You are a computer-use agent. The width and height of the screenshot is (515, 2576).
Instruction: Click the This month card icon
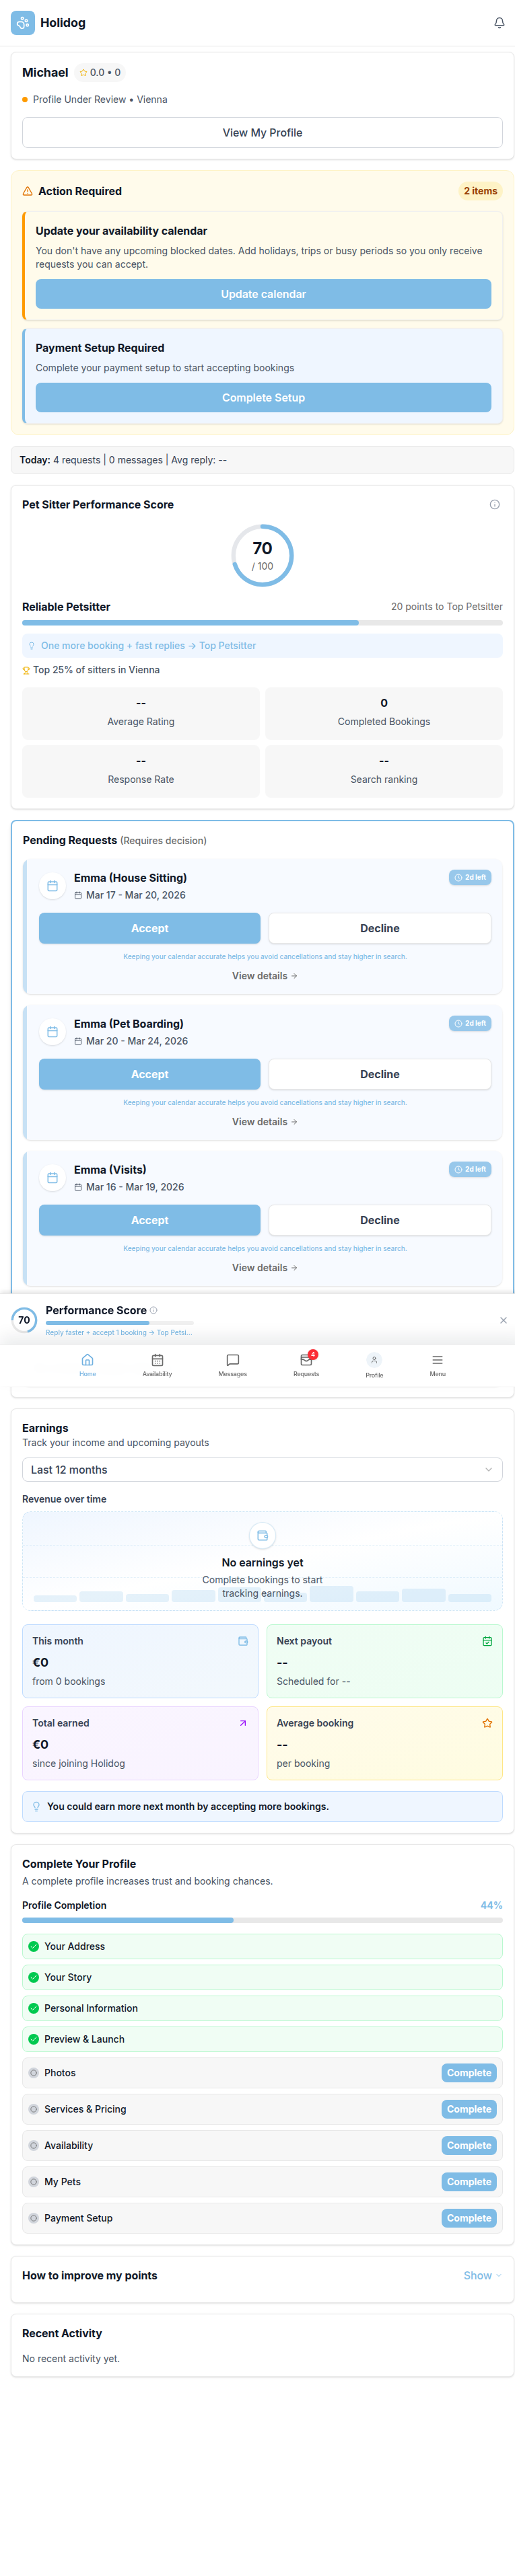tap(243, 1641)
